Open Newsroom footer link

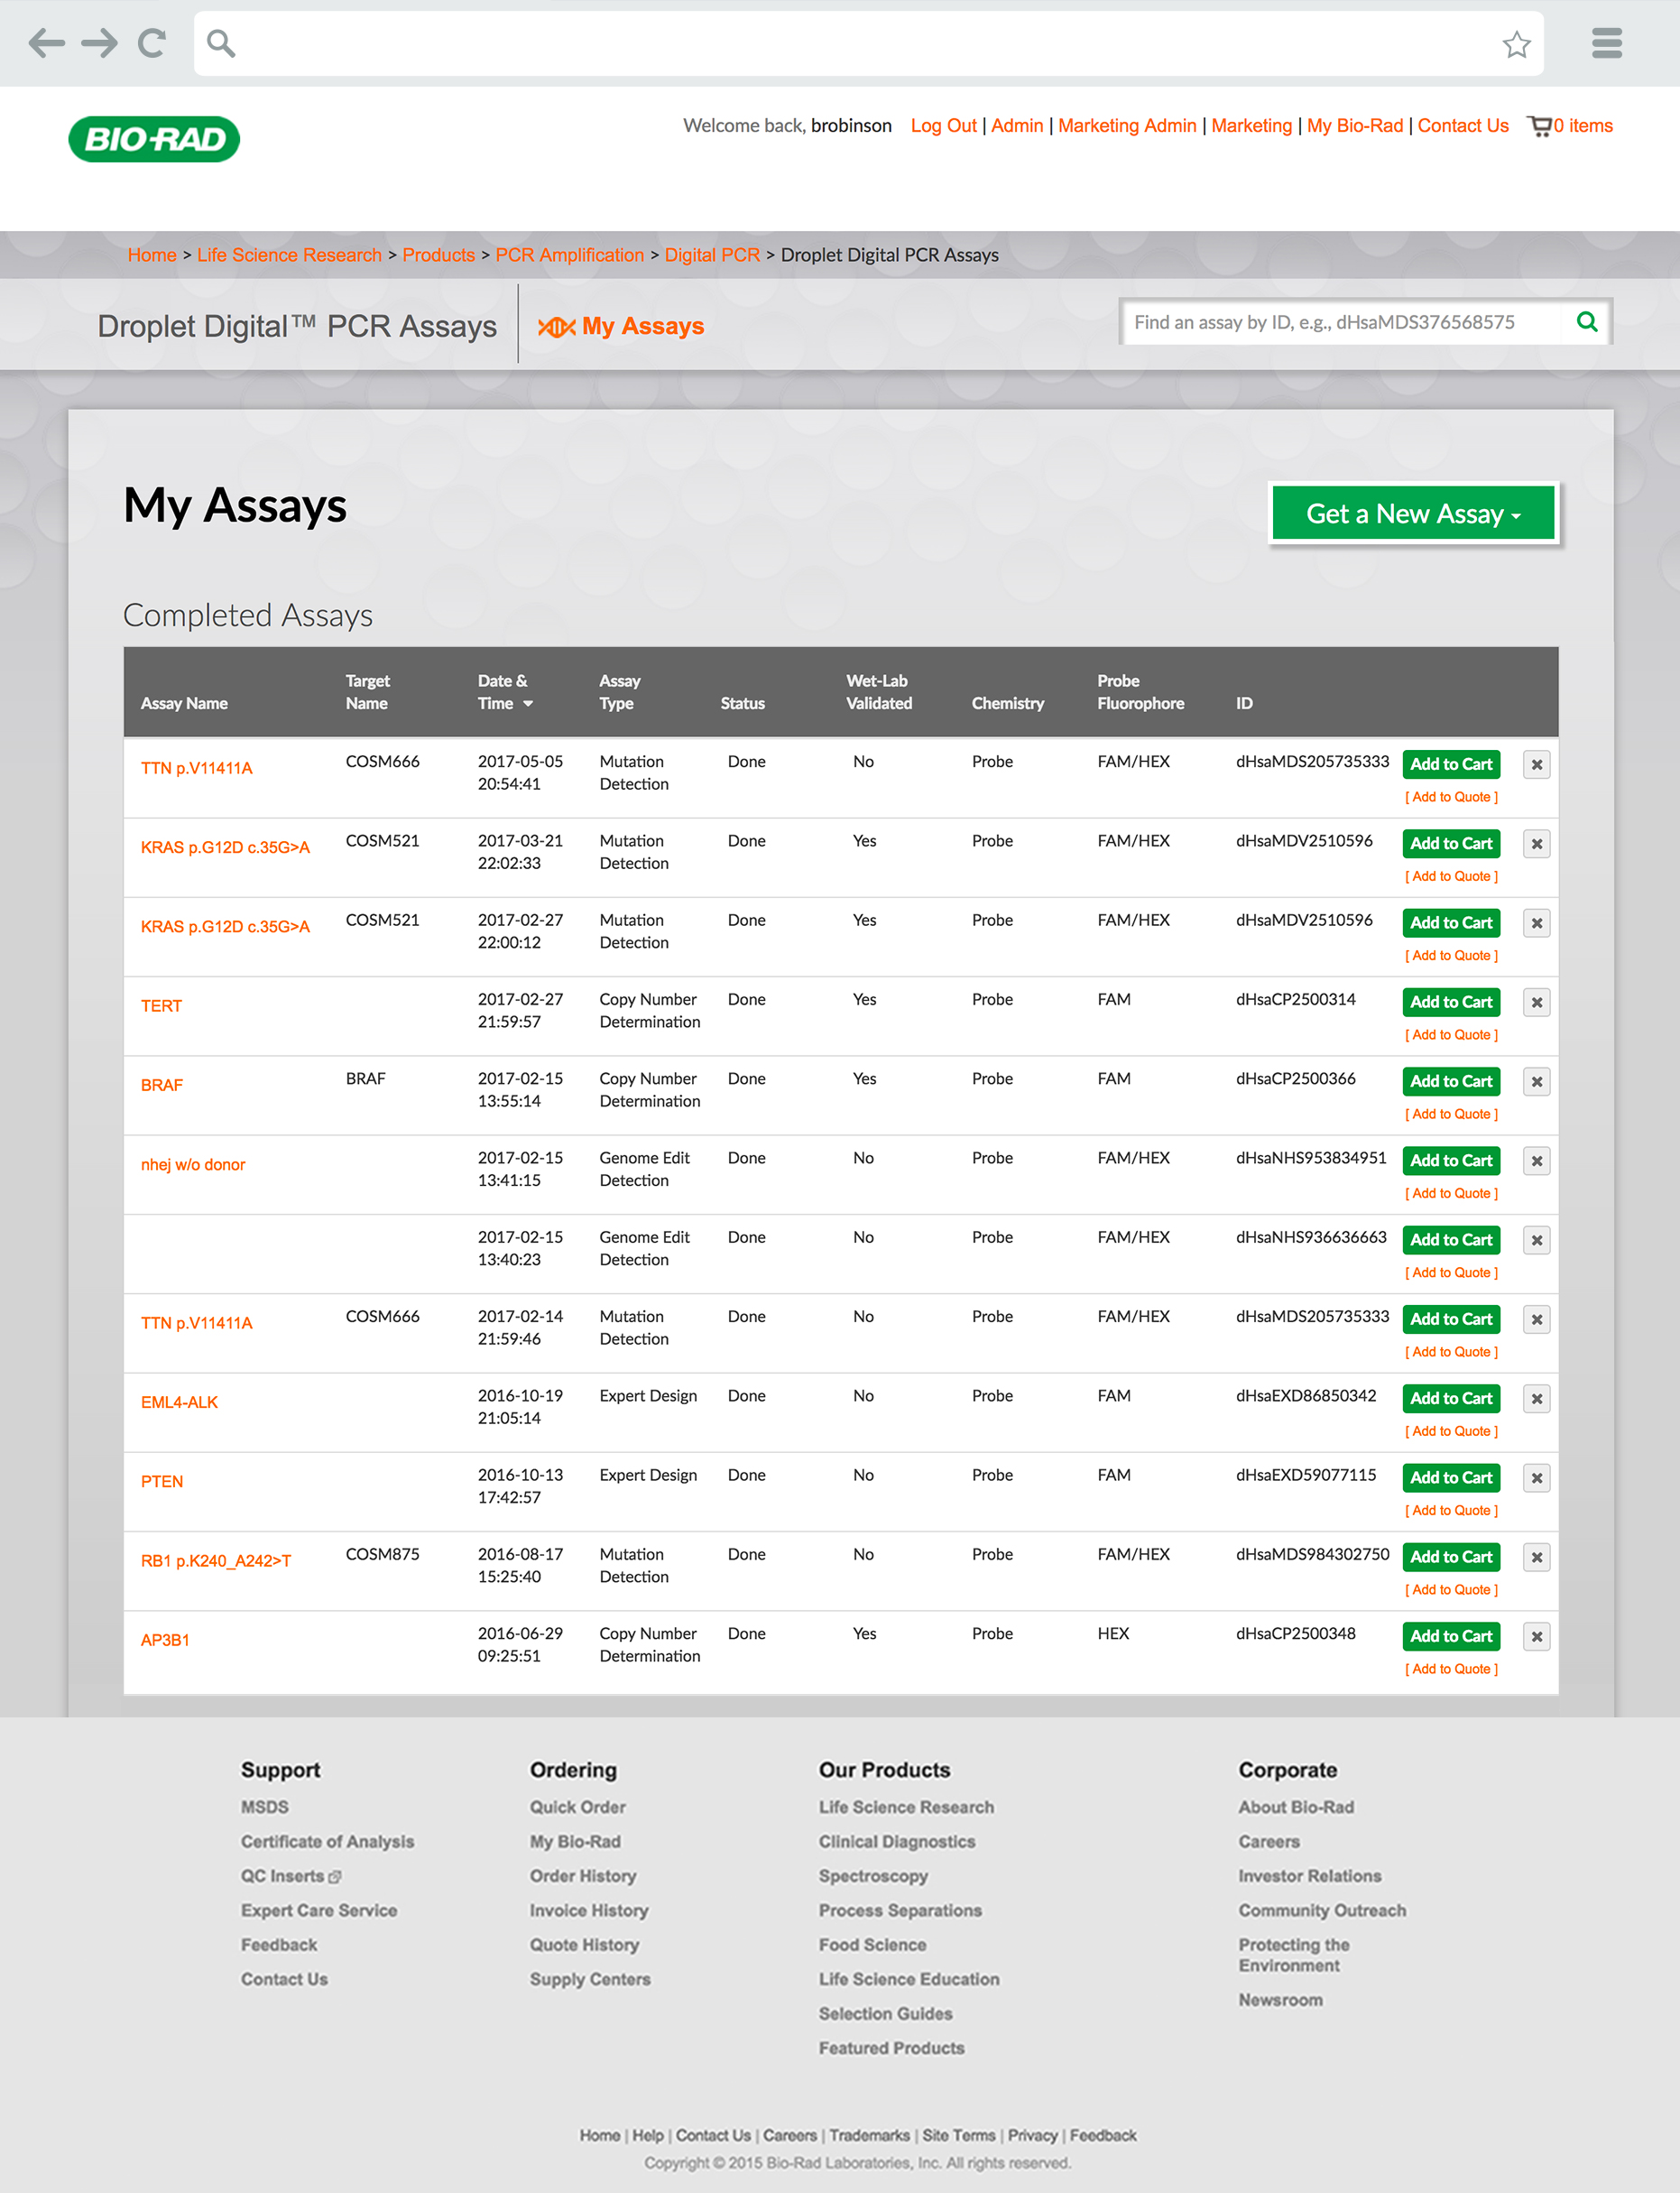click(x=1280, y=2000)
